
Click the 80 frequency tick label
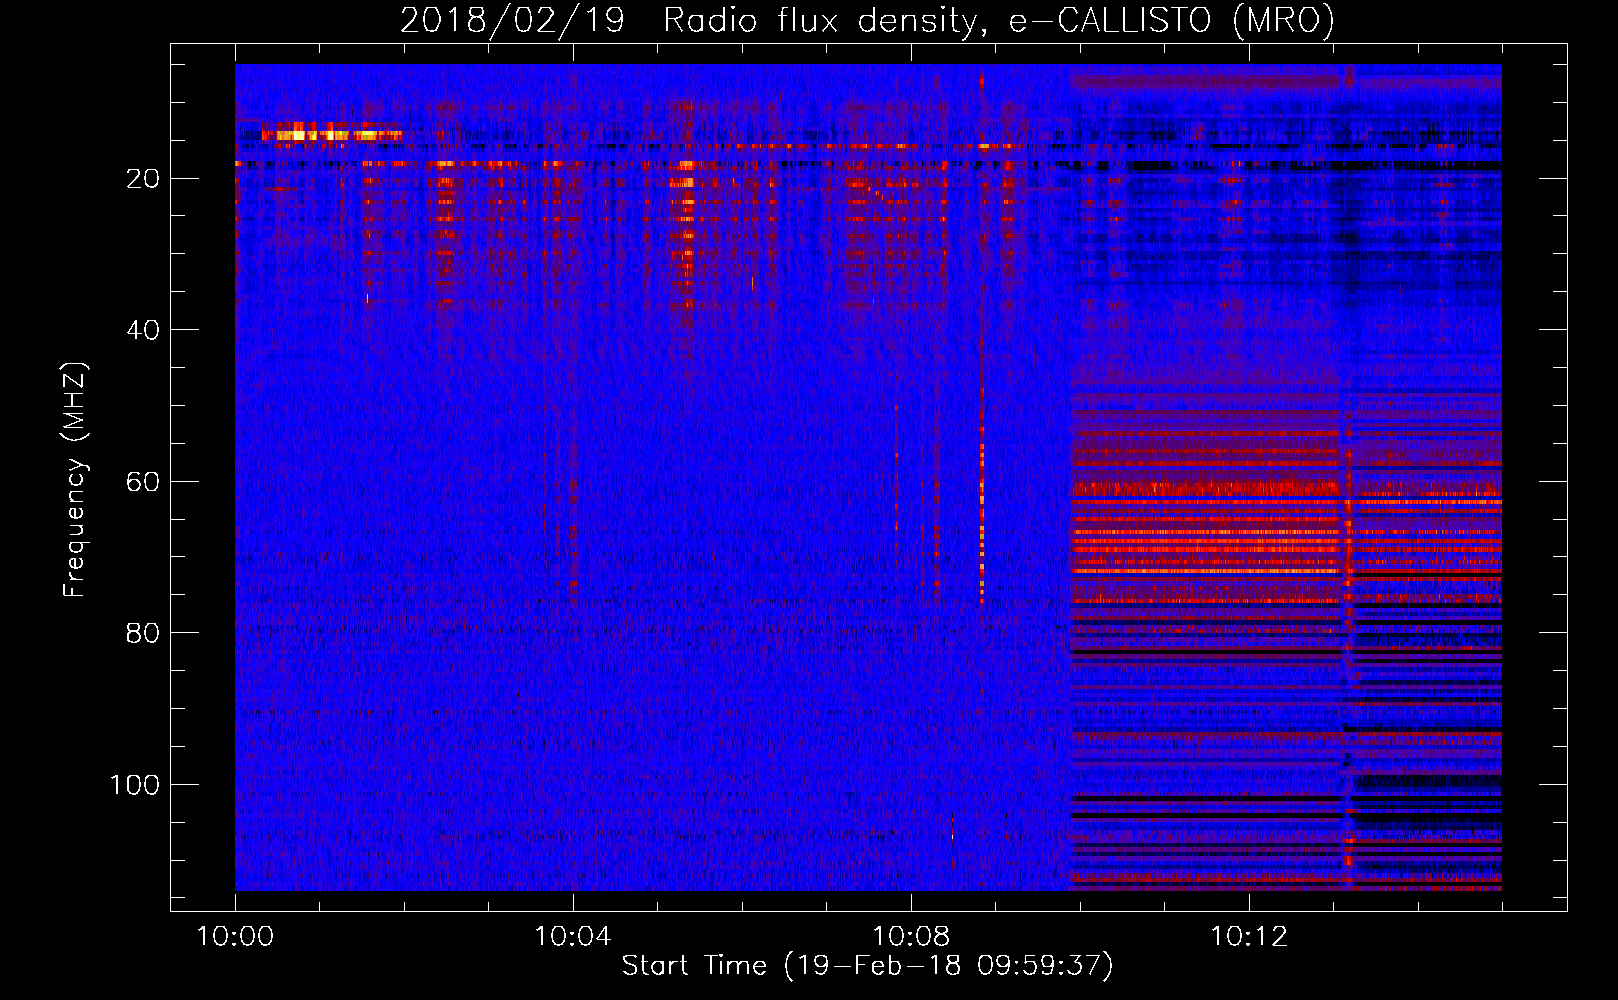pos(143,633)
